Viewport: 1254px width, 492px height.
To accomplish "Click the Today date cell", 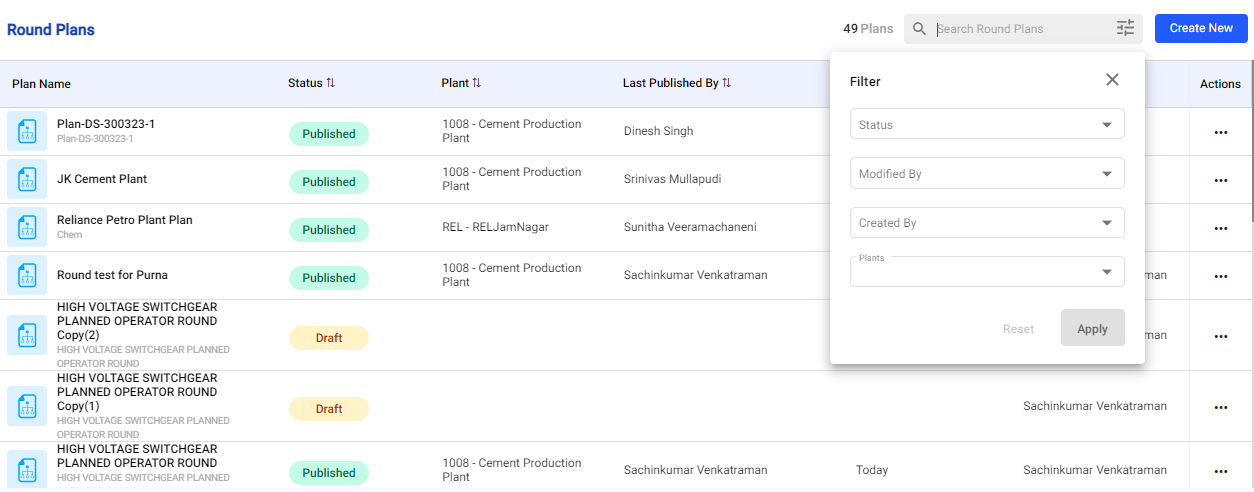I will (872, 470).
